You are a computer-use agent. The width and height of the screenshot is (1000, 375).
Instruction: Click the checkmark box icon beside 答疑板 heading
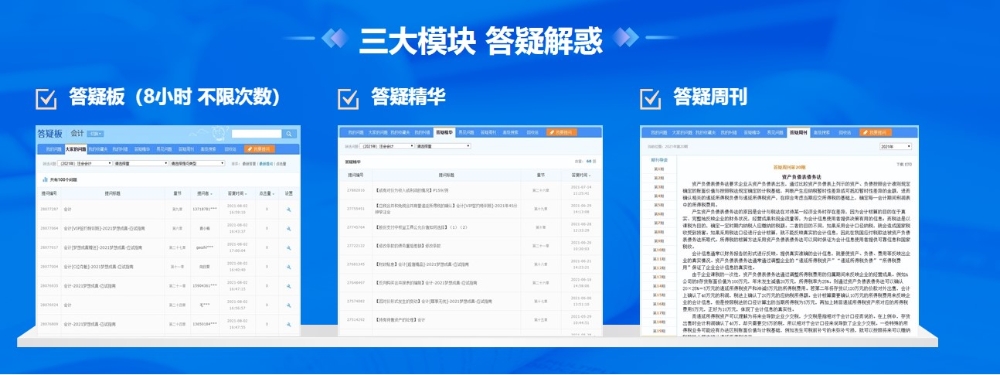click(46, 99)
